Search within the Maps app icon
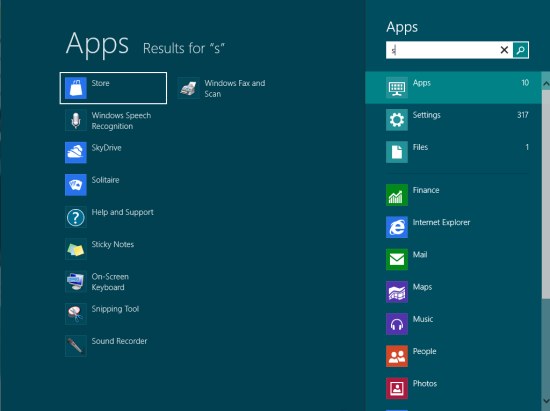The height and width of the screenshot is (411, 550). pyautogui.click(x=397, y=292)
